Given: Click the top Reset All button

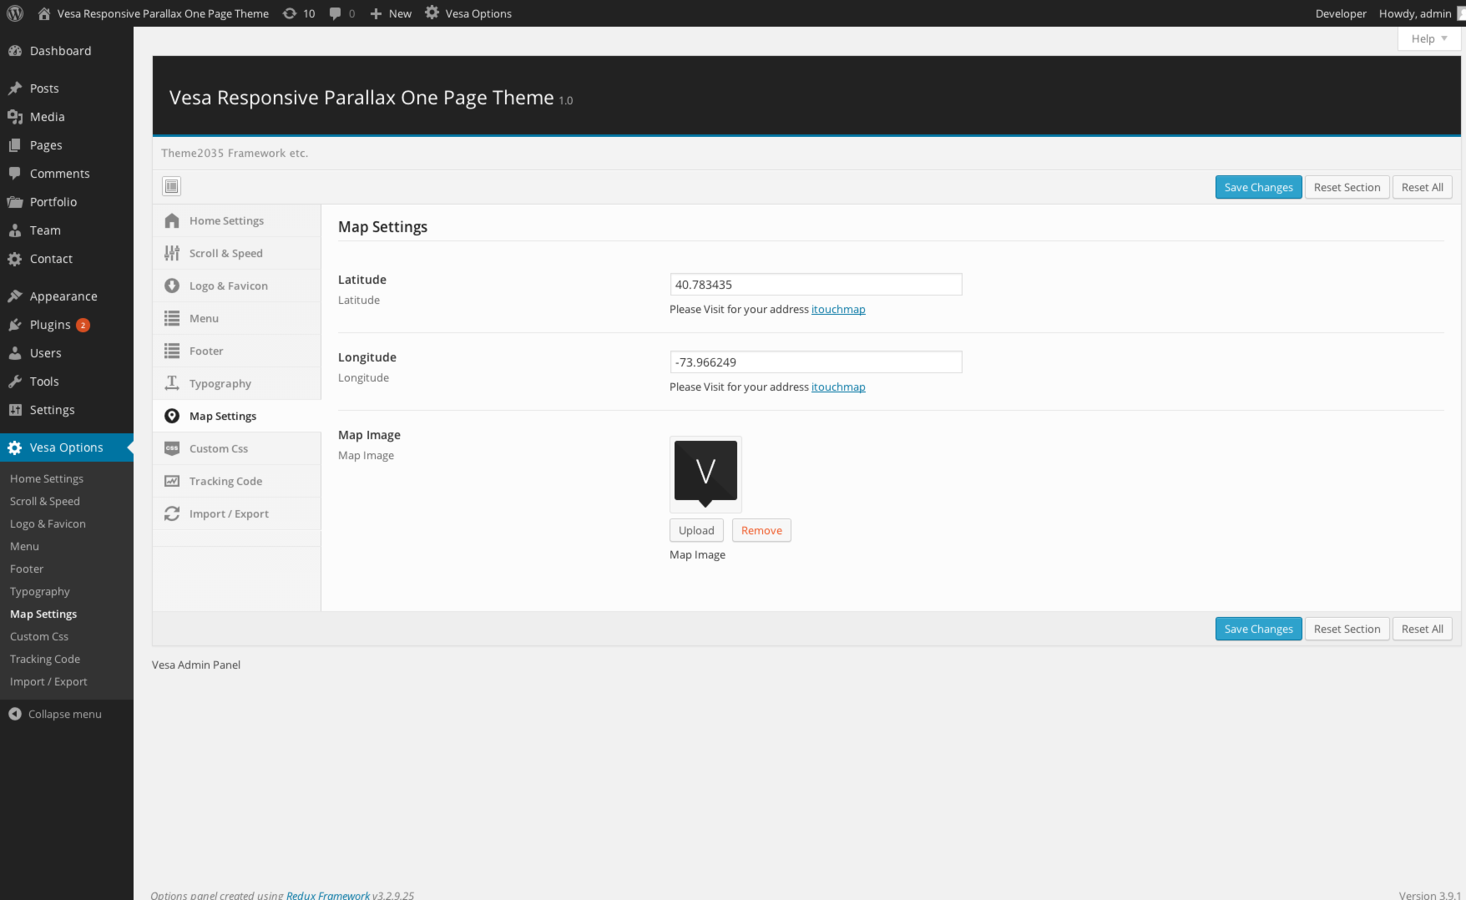Looking at the screenshot, I should coord(1422,187).
